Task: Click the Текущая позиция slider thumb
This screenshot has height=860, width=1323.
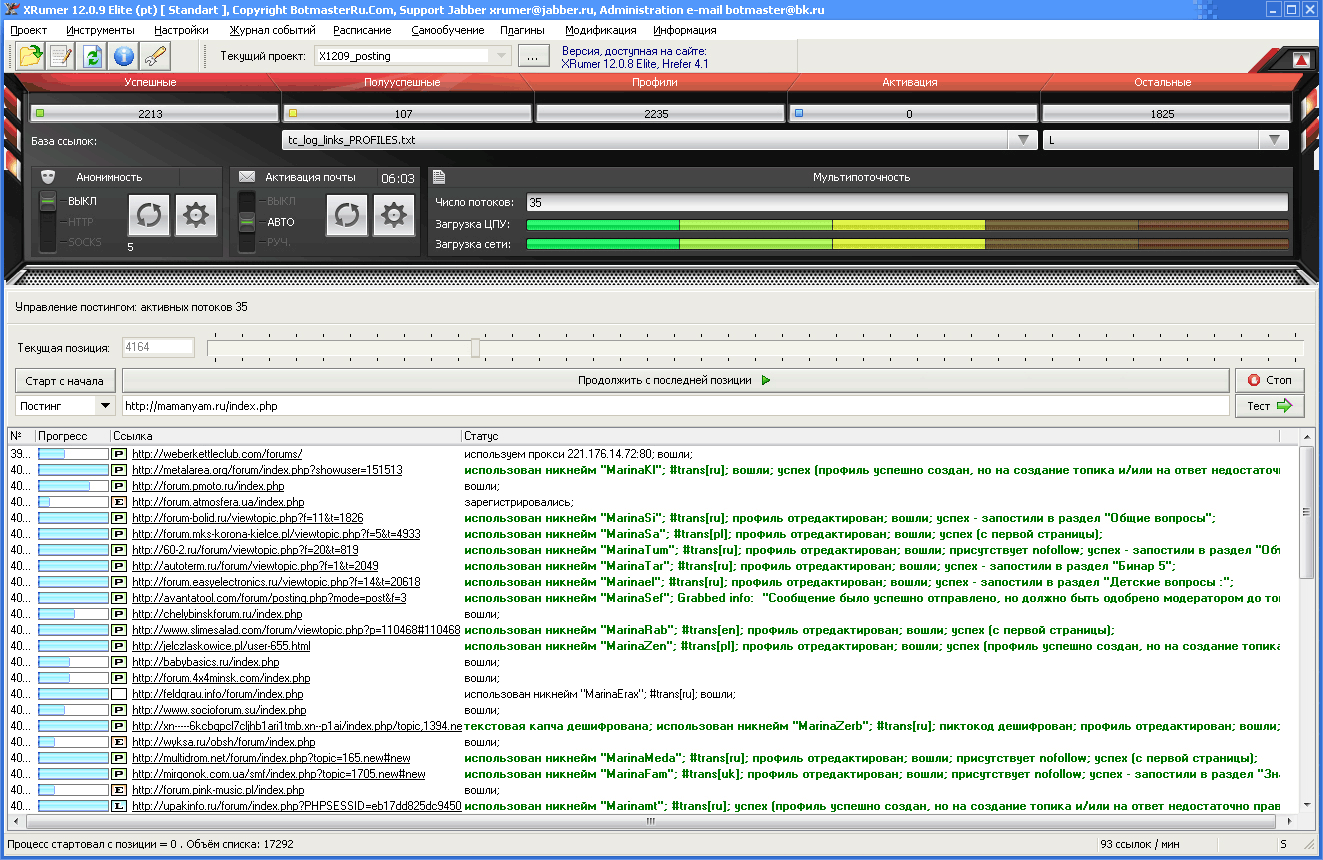Action: (x=475, y=348)
